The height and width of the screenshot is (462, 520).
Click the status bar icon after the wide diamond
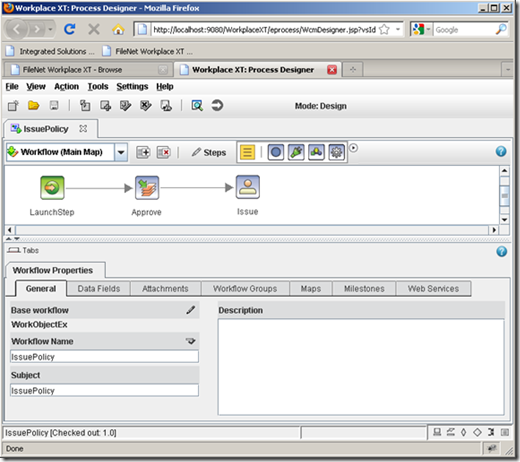point(491,432)
